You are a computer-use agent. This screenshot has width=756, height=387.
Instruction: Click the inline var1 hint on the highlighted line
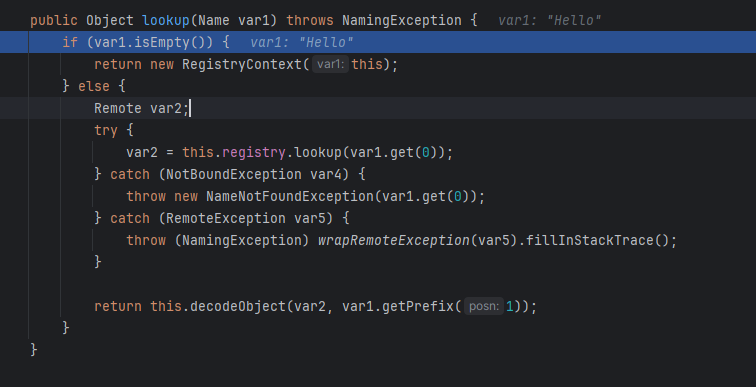pos(302,42)
